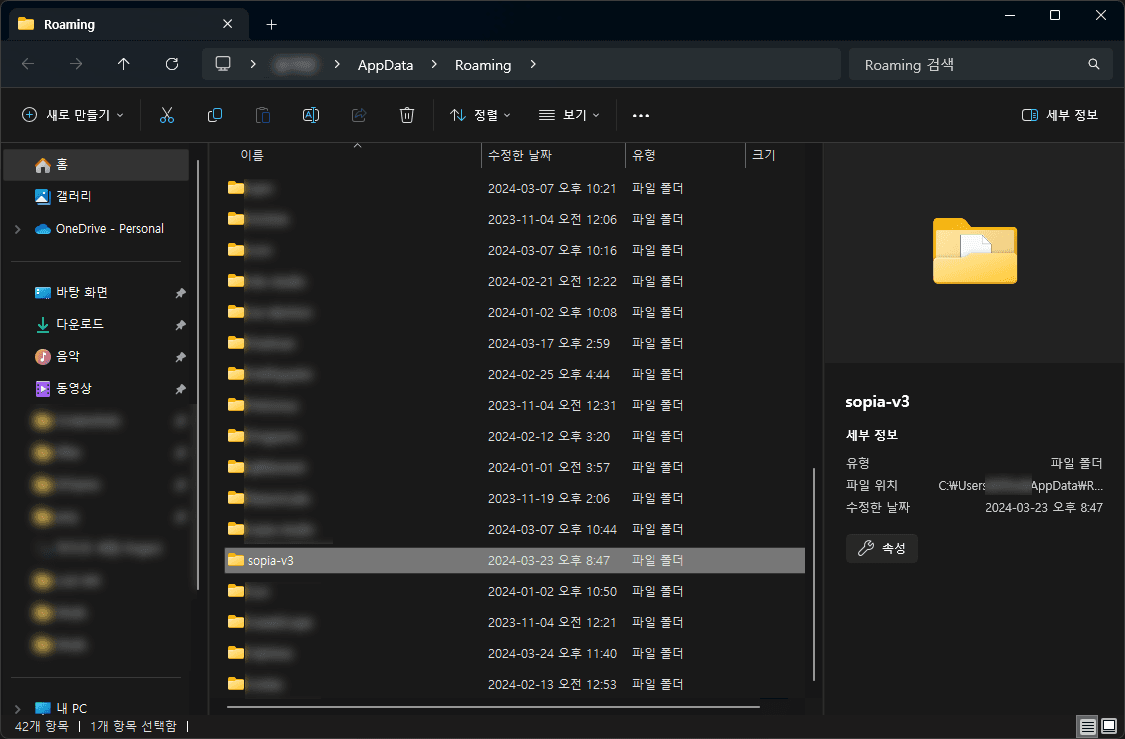Image resolution: width=1125 pixels, height=739 pixels.
Task: Open the 정렬 sort dropdown
Action: [480, 115]
